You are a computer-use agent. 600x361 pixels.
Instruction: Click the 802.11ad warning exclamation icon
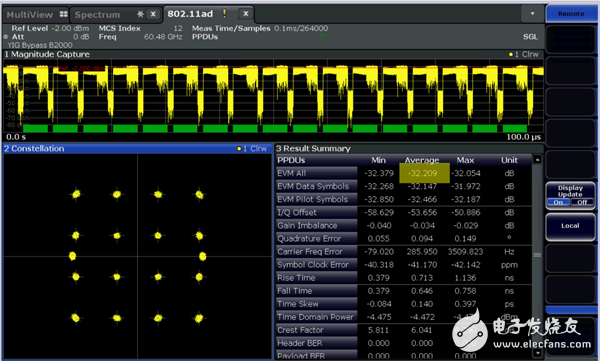(224, 13)
